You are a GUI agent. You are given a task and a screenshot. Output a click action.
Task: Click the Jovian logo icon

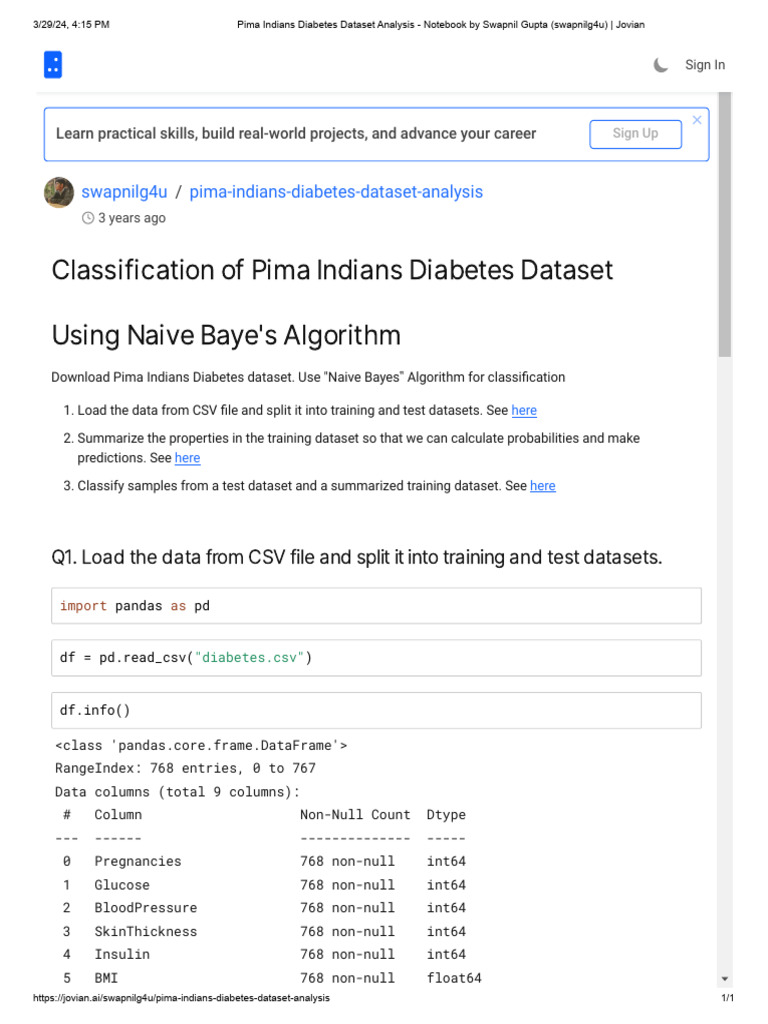pos(53,65)
